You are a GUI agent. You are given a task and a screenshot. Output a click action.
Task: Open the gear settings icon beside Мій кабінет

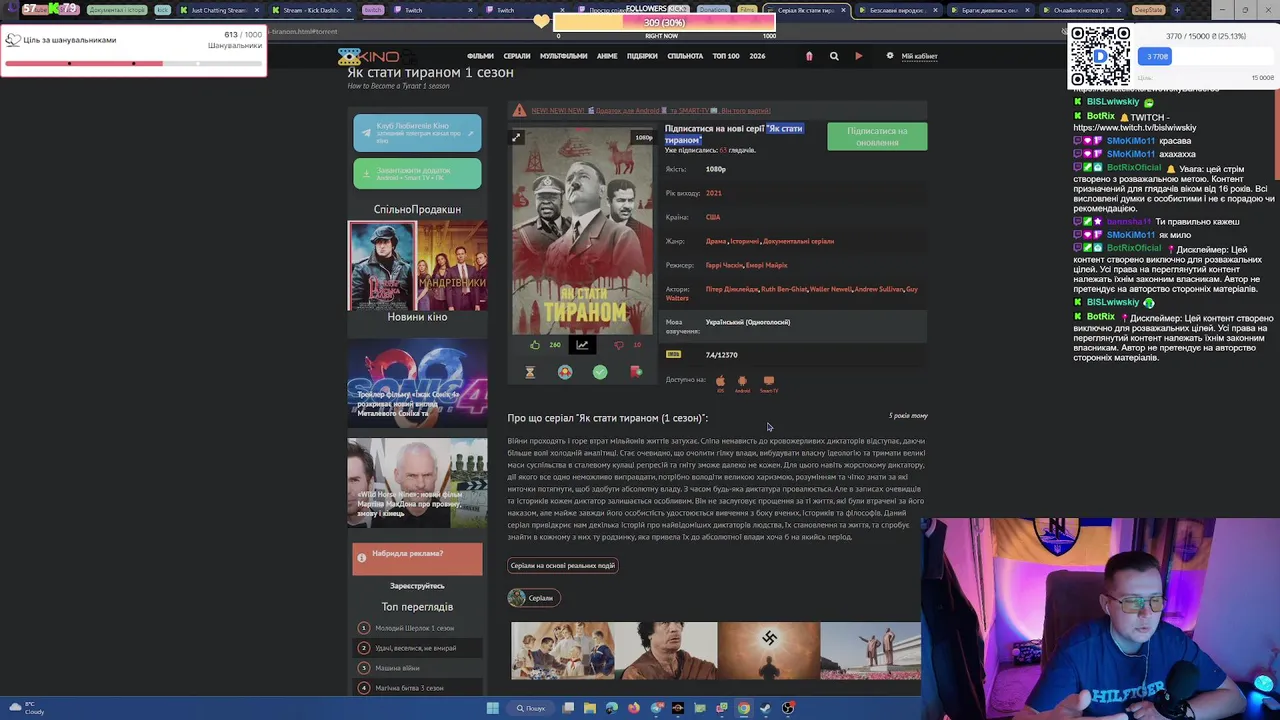[890, 56]
